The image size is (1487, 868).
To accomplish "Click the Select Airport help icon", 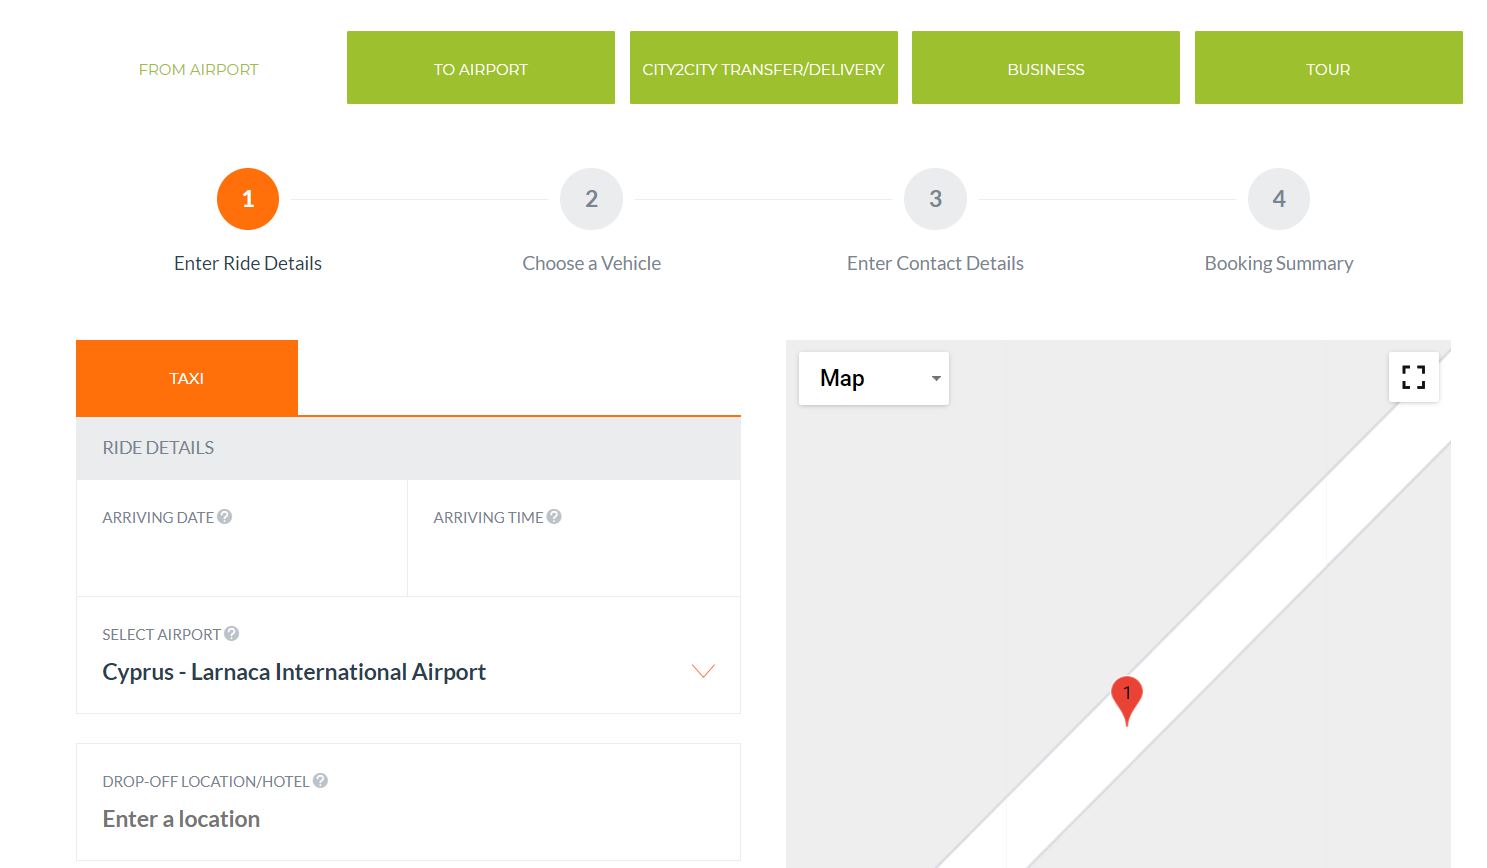I will click(x=232, y=634).
